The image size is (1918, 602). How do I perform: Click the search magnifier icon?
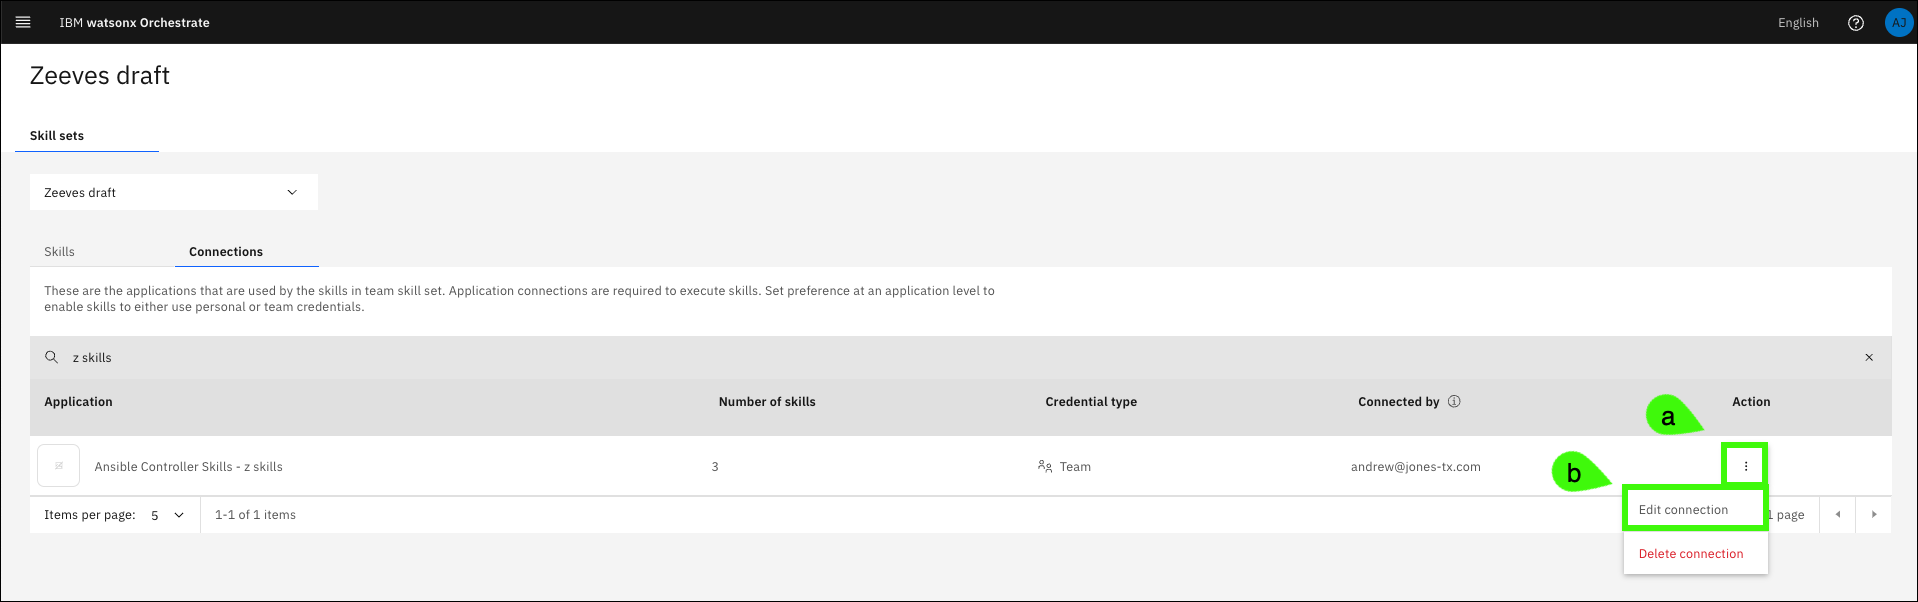pos(52,357)
